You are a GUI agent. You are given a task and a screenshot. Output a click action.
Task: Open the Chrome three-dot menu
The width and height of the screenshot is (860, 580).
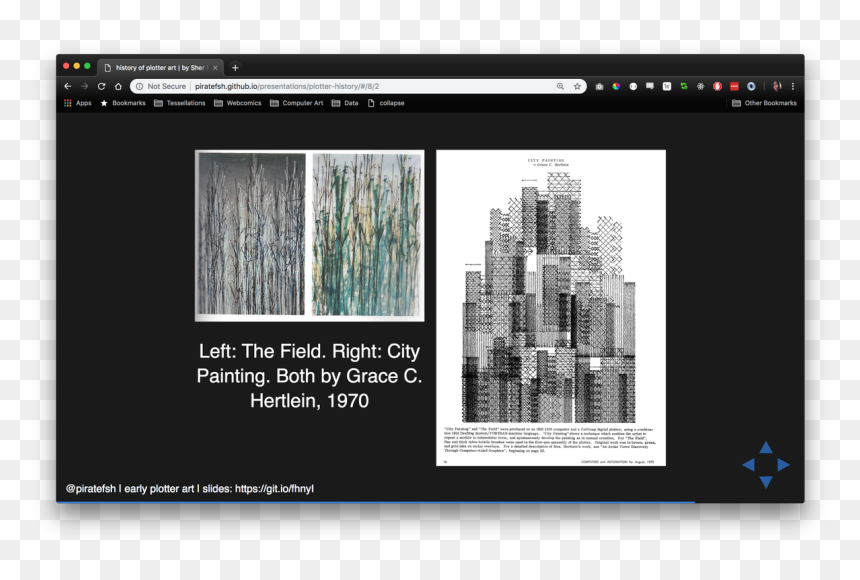tap(793, 86)
